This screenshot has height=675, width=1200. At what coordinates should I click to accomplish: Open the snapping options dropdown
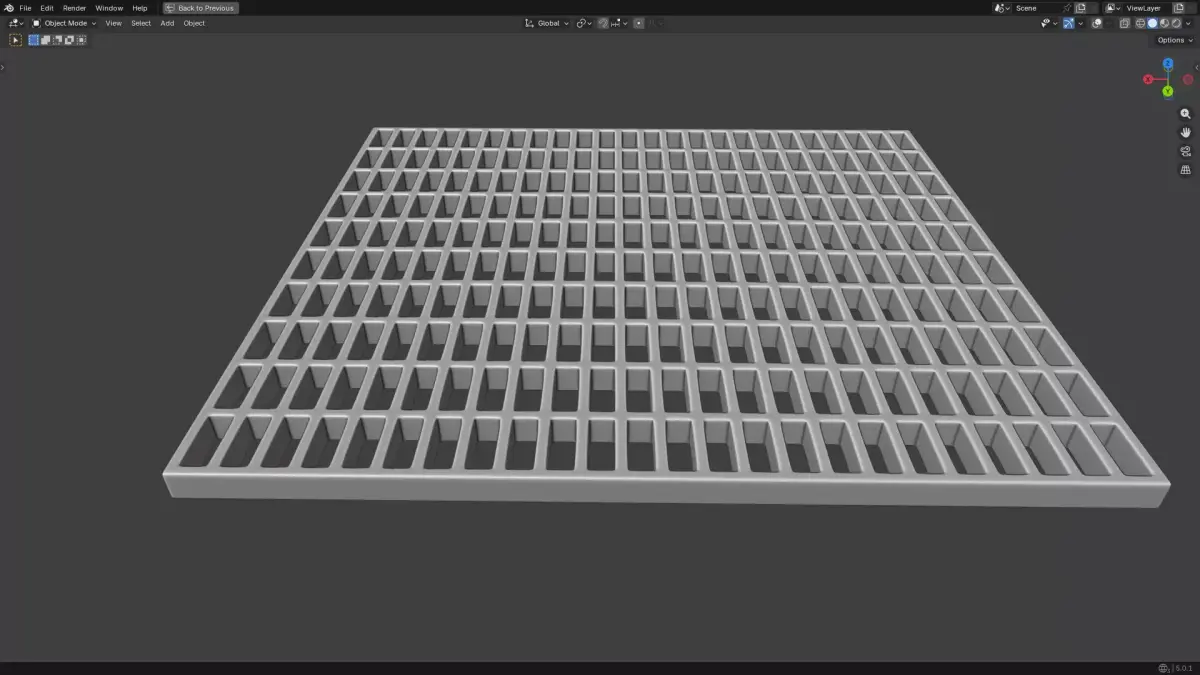pyautogui.click(x=619, y=23)
